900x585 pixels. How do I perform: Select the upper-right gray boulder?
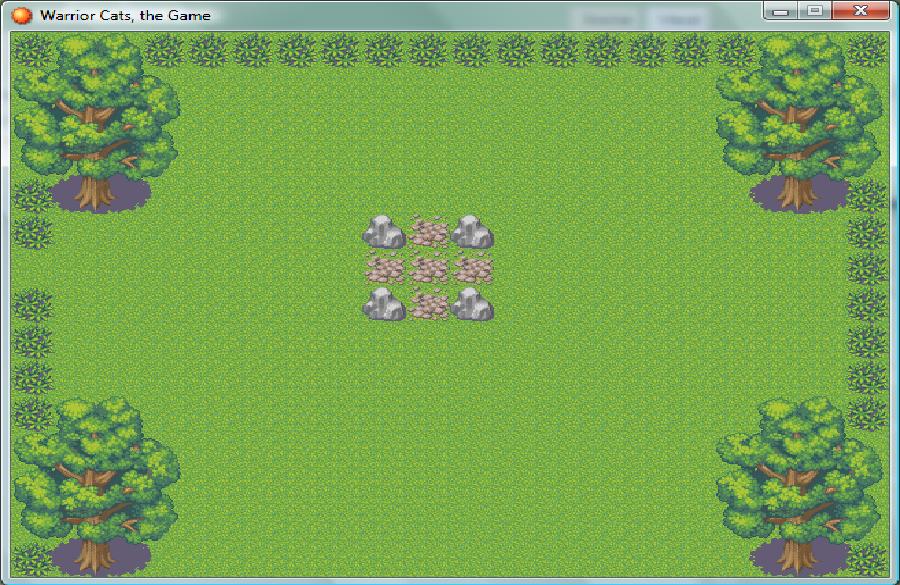coord(472,233)
